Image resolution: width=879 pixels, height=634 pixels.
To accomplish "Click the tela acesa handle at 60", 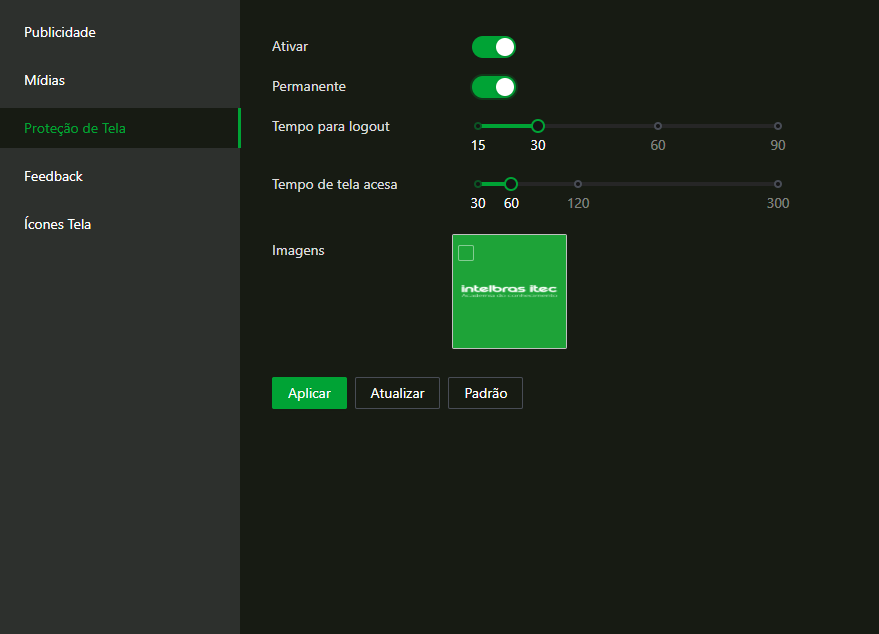I will click(511, 184).
